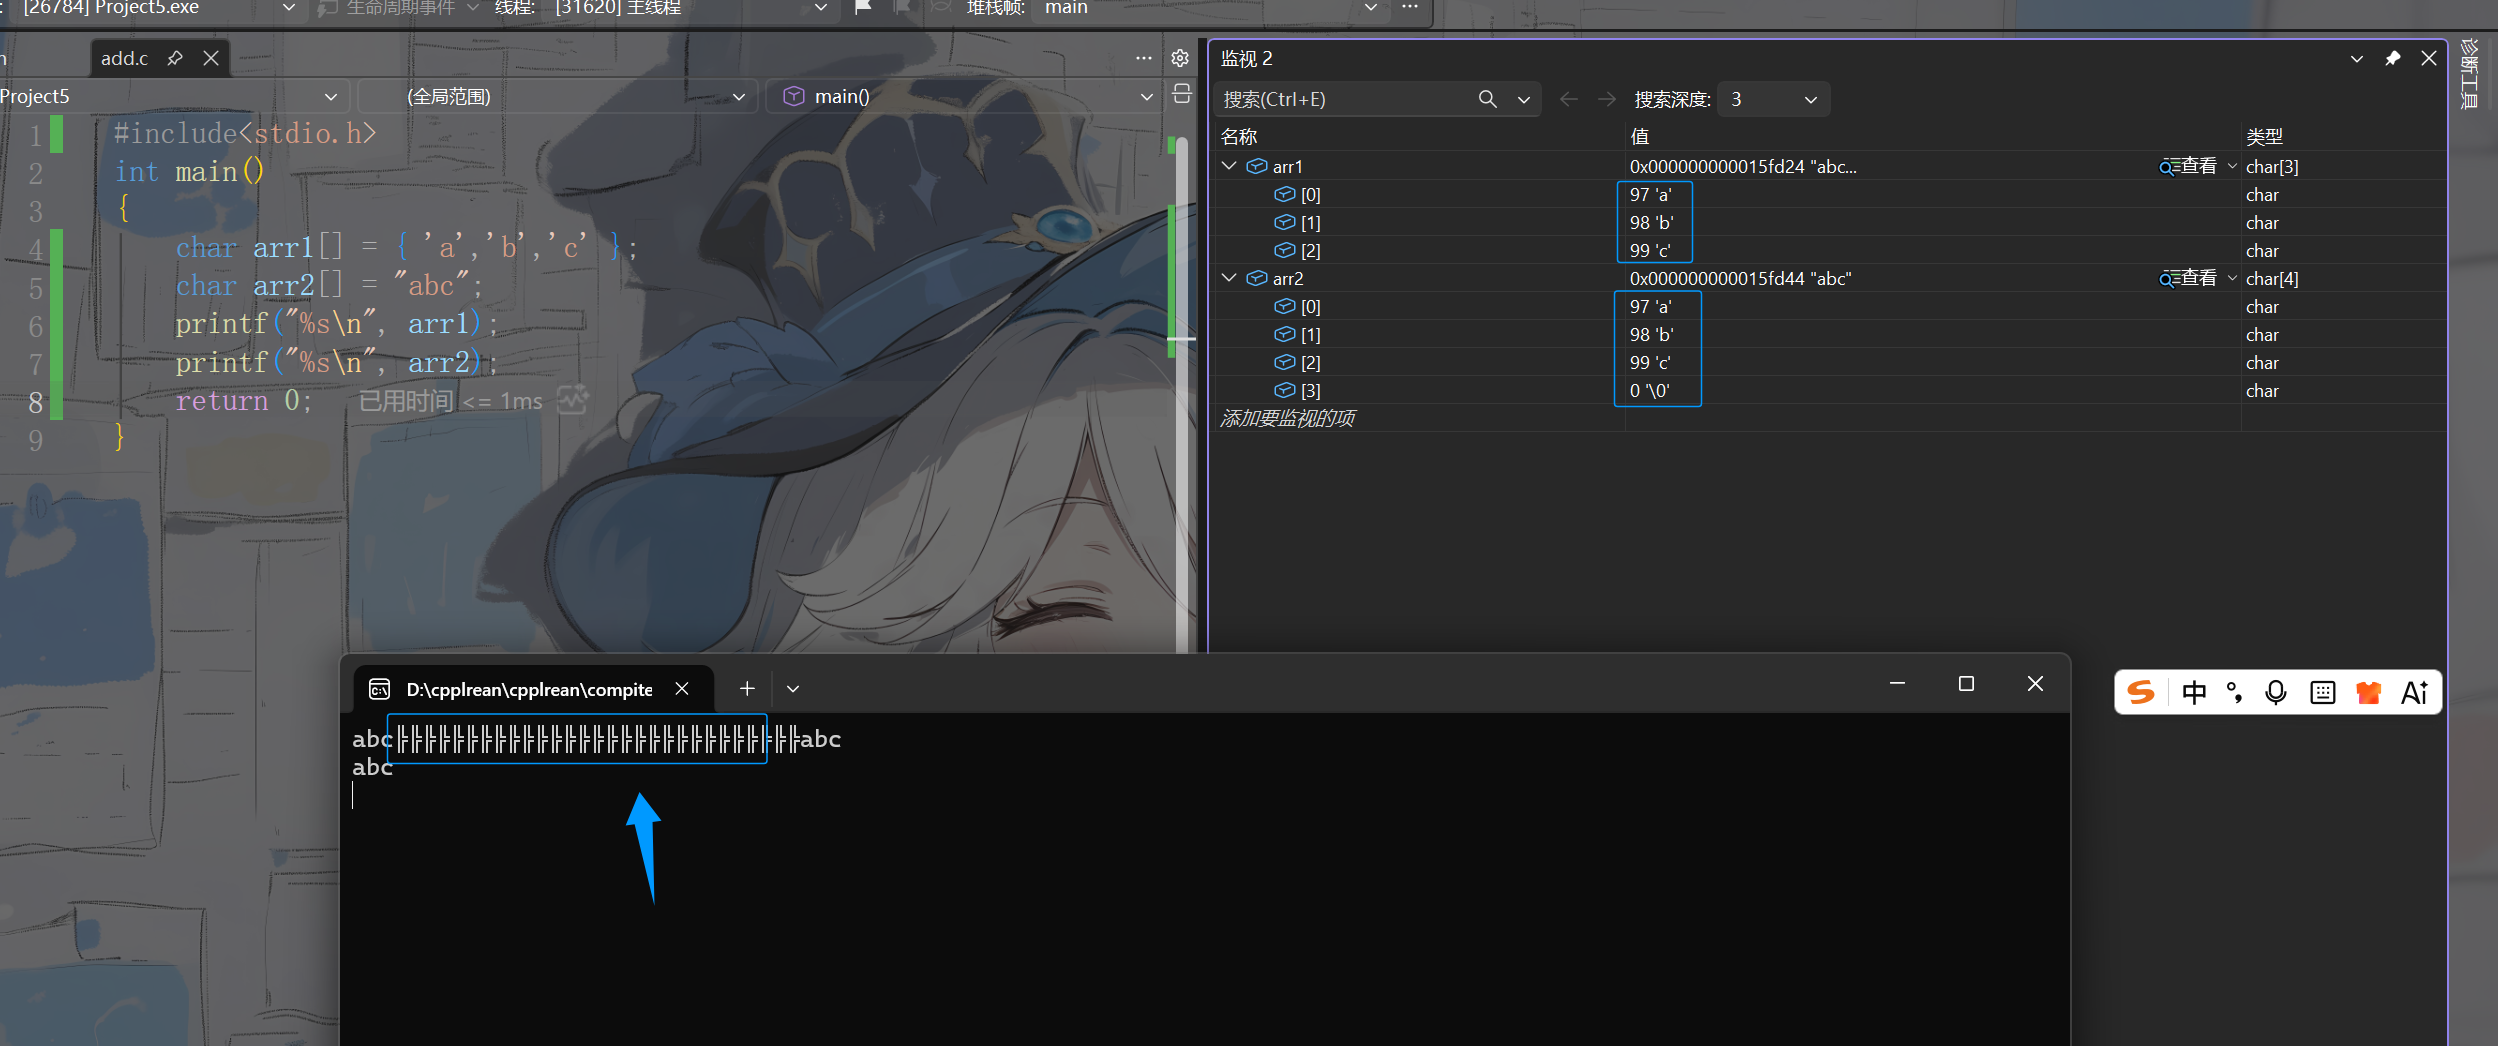Add a new terminal tab
The image size is (2498, 1046).
[747, 688]
